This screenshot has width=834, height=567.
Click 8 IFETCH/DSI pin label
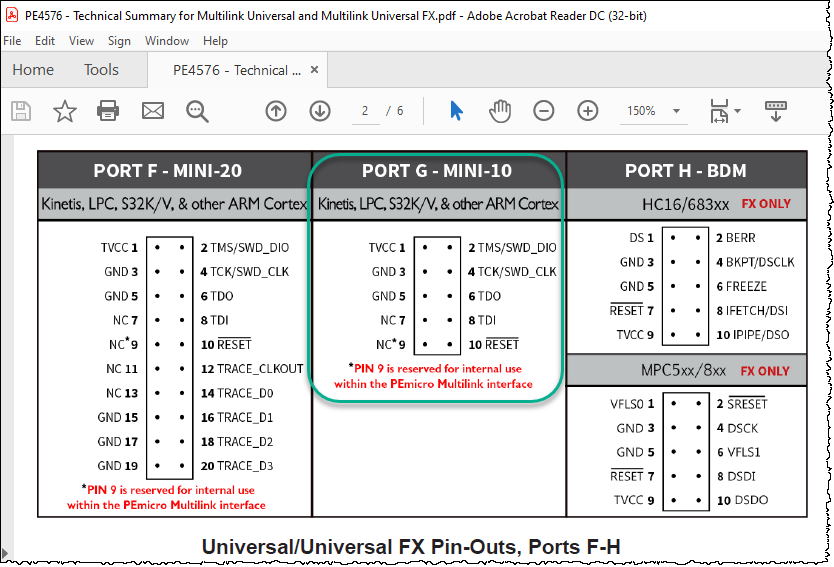(752, 311)
